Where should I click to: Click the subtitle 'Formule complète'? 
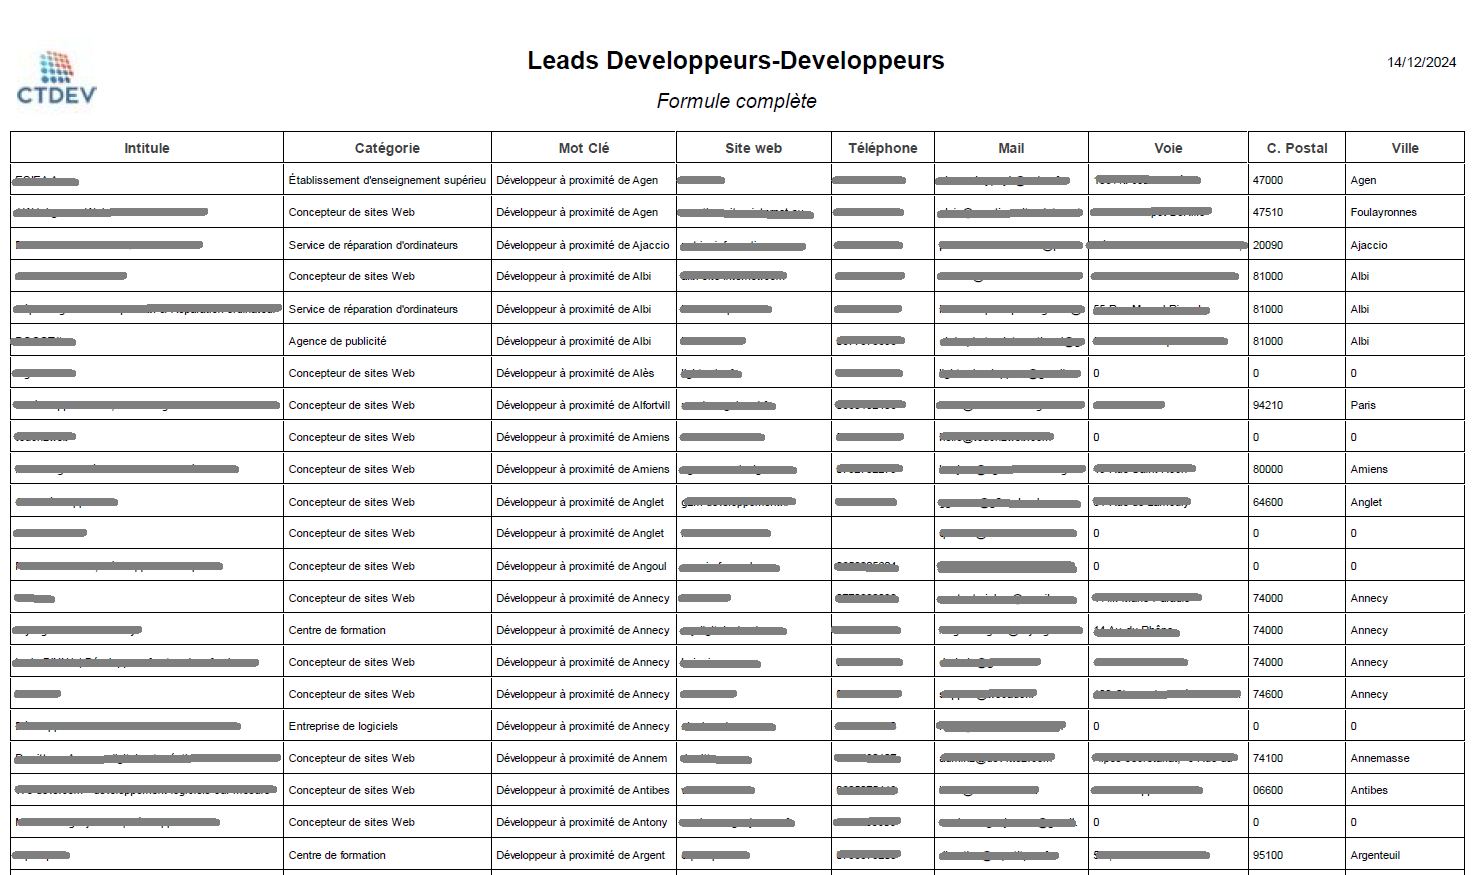pos(736,101)
